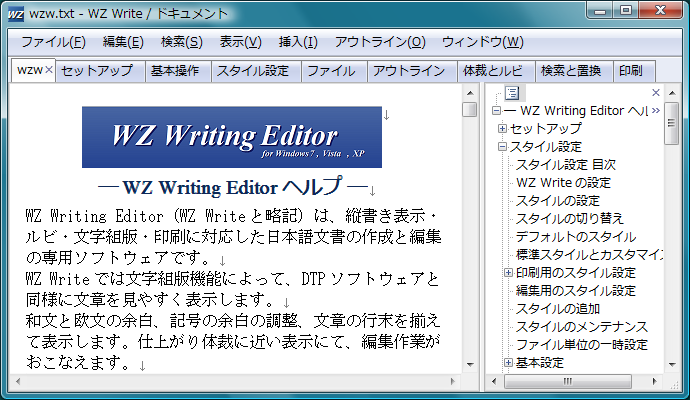Maximize the WZ Write window
The image size is (690, 400).
point(626,10)
